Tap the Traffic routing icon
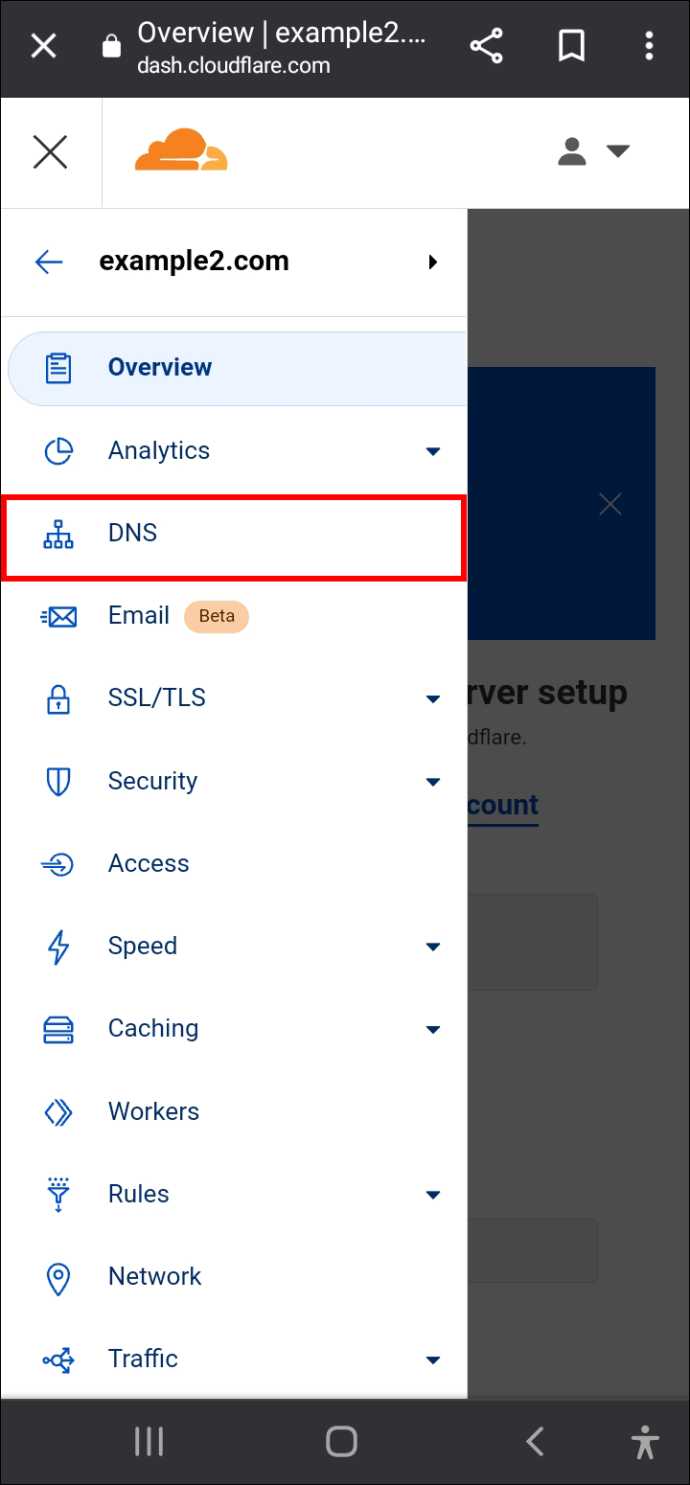This screenshot has width=690, height=1485. pos(58,1360)
